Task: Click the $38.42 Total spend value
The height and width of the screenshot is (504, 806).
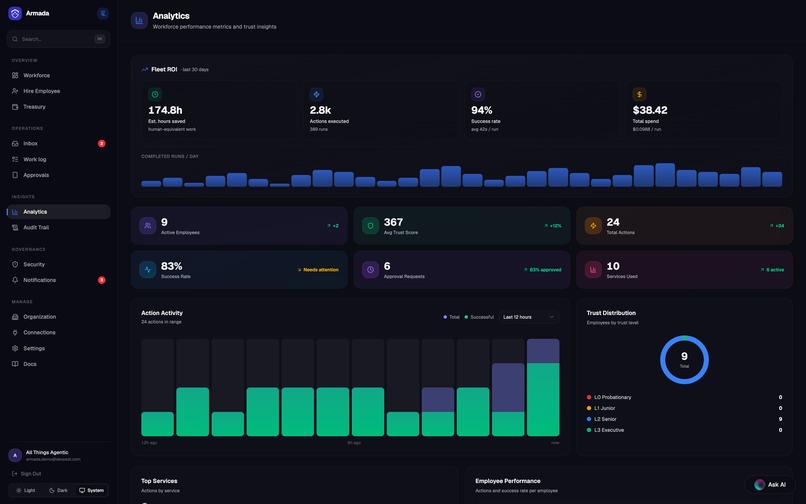Action: [x=650, y=110]
